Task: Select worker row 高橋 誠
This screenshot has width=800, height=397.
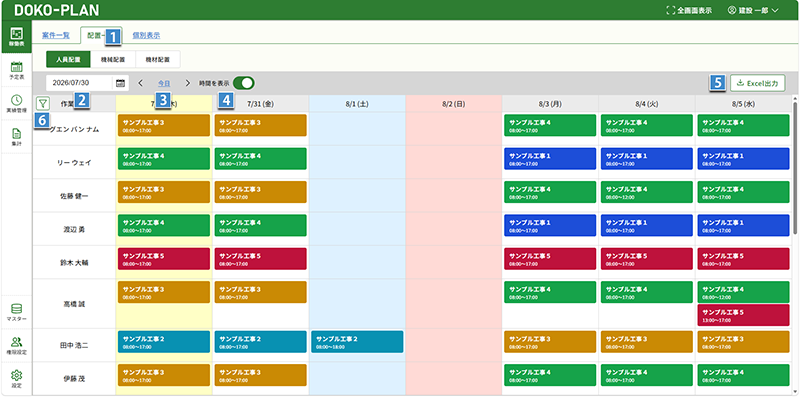Action: [x=74, y=304]
